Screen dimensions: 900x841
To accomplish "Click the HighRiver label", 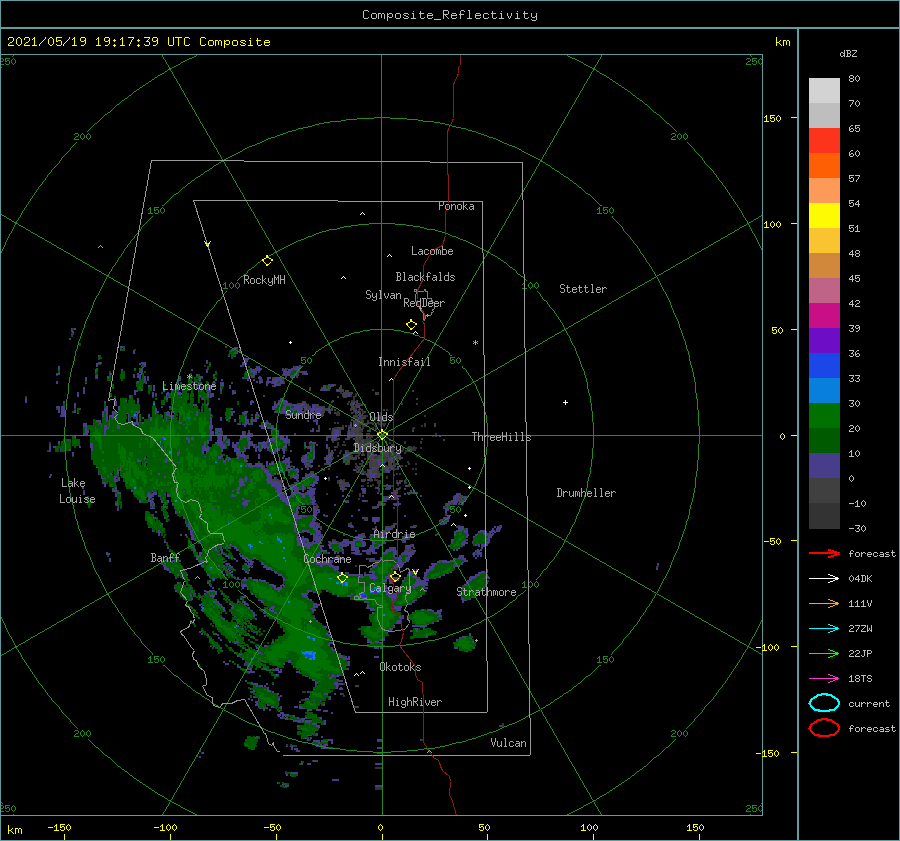I will coord(415,702).
